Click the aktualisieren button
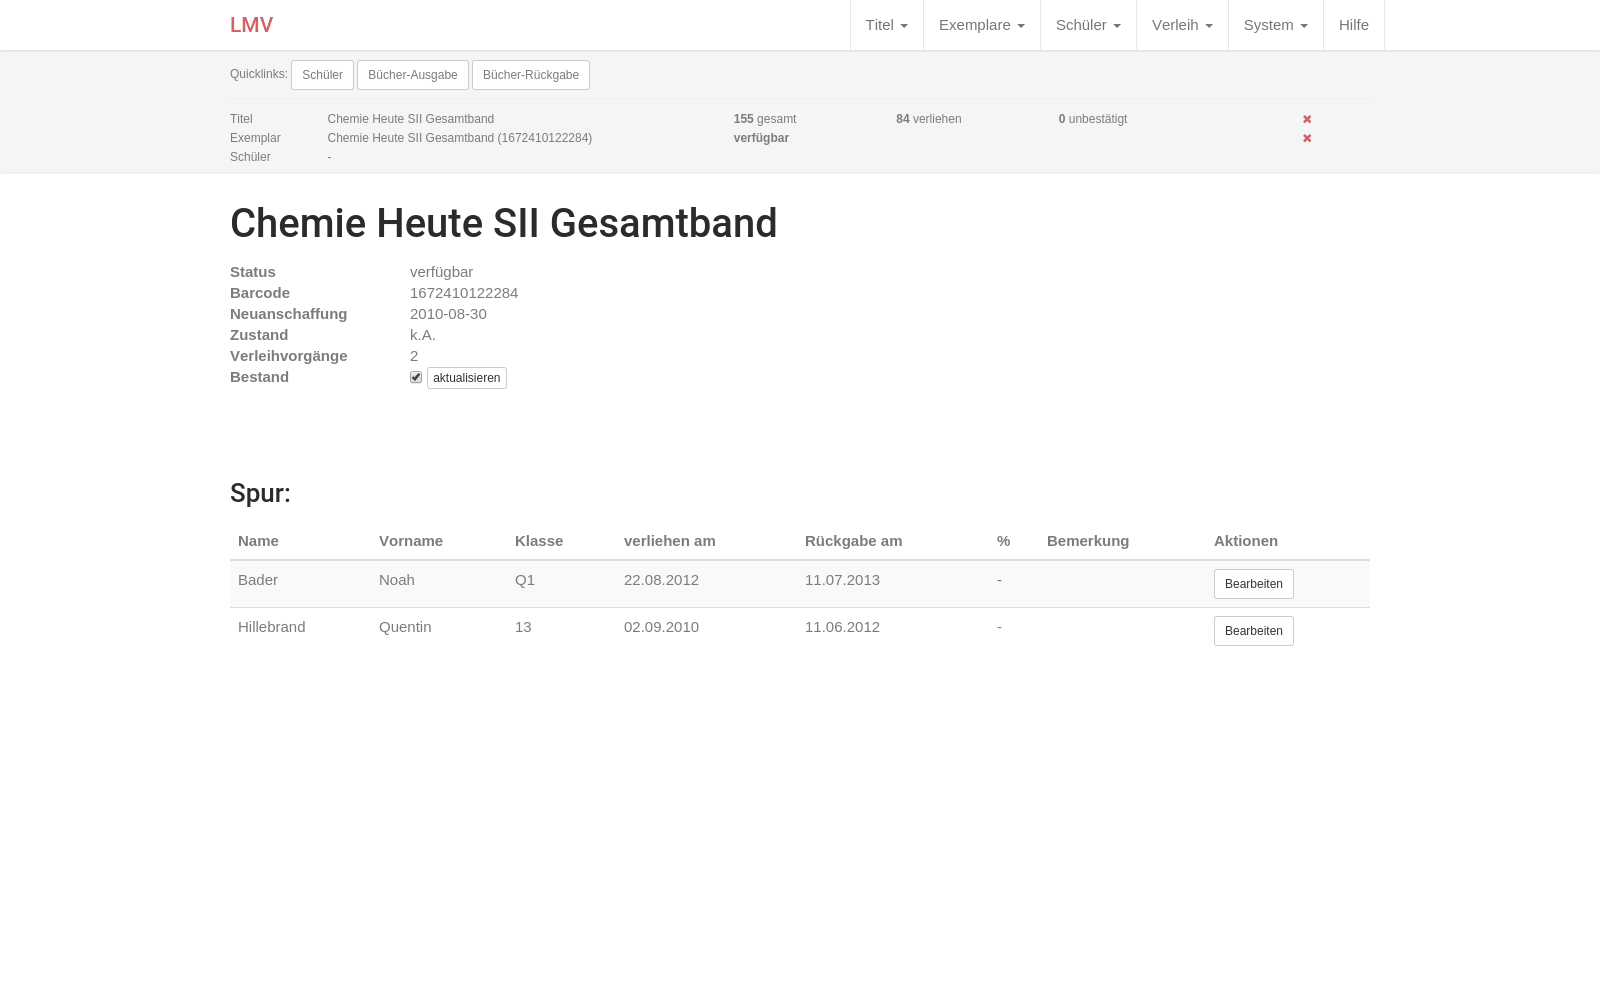This screenshot has height=1000, width=1600. [x=467, y=378]
